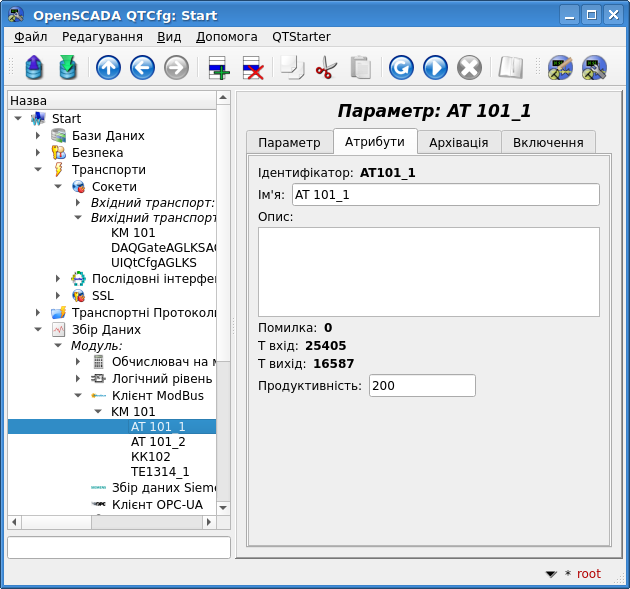Image resolution: width=630 pixels, height=589 pixels.
Task: Expand the Бази Даних node
Action: coord(38,135)
